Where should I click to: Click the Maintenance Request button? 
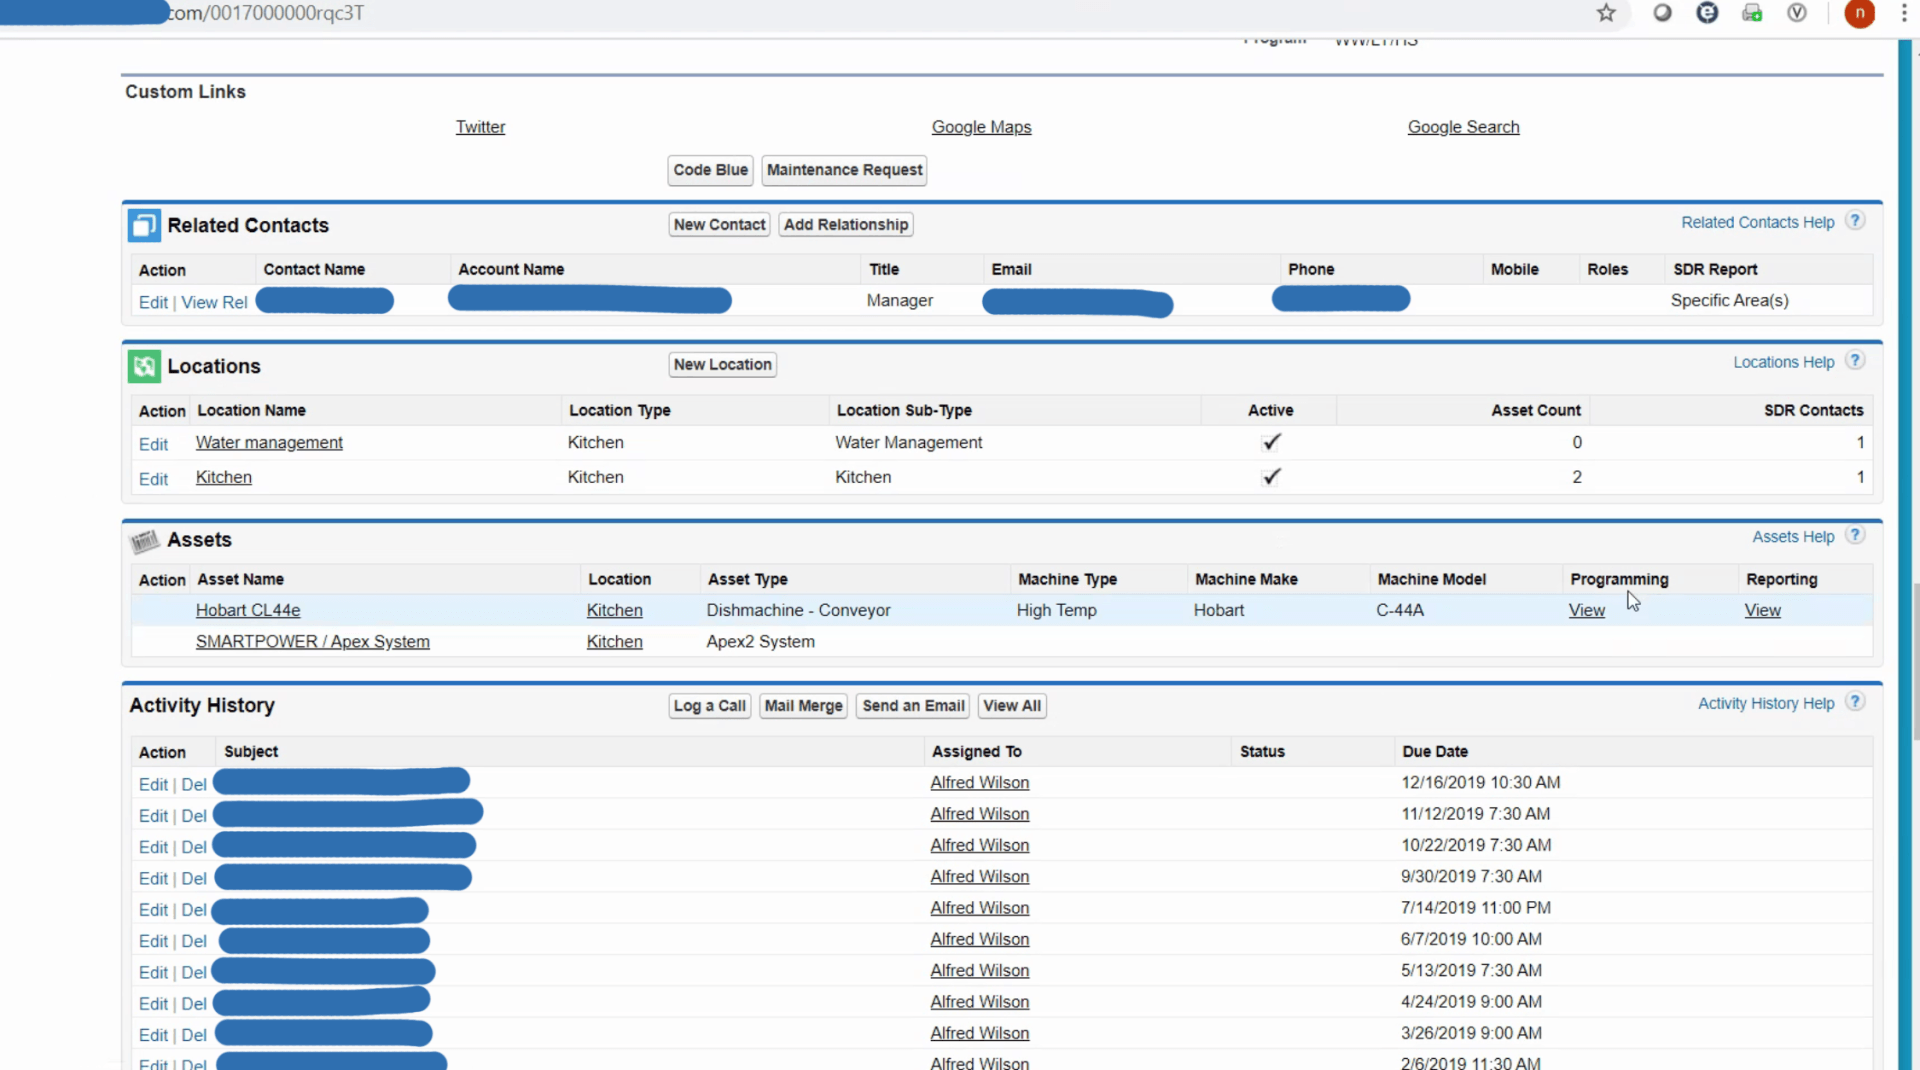844,170
